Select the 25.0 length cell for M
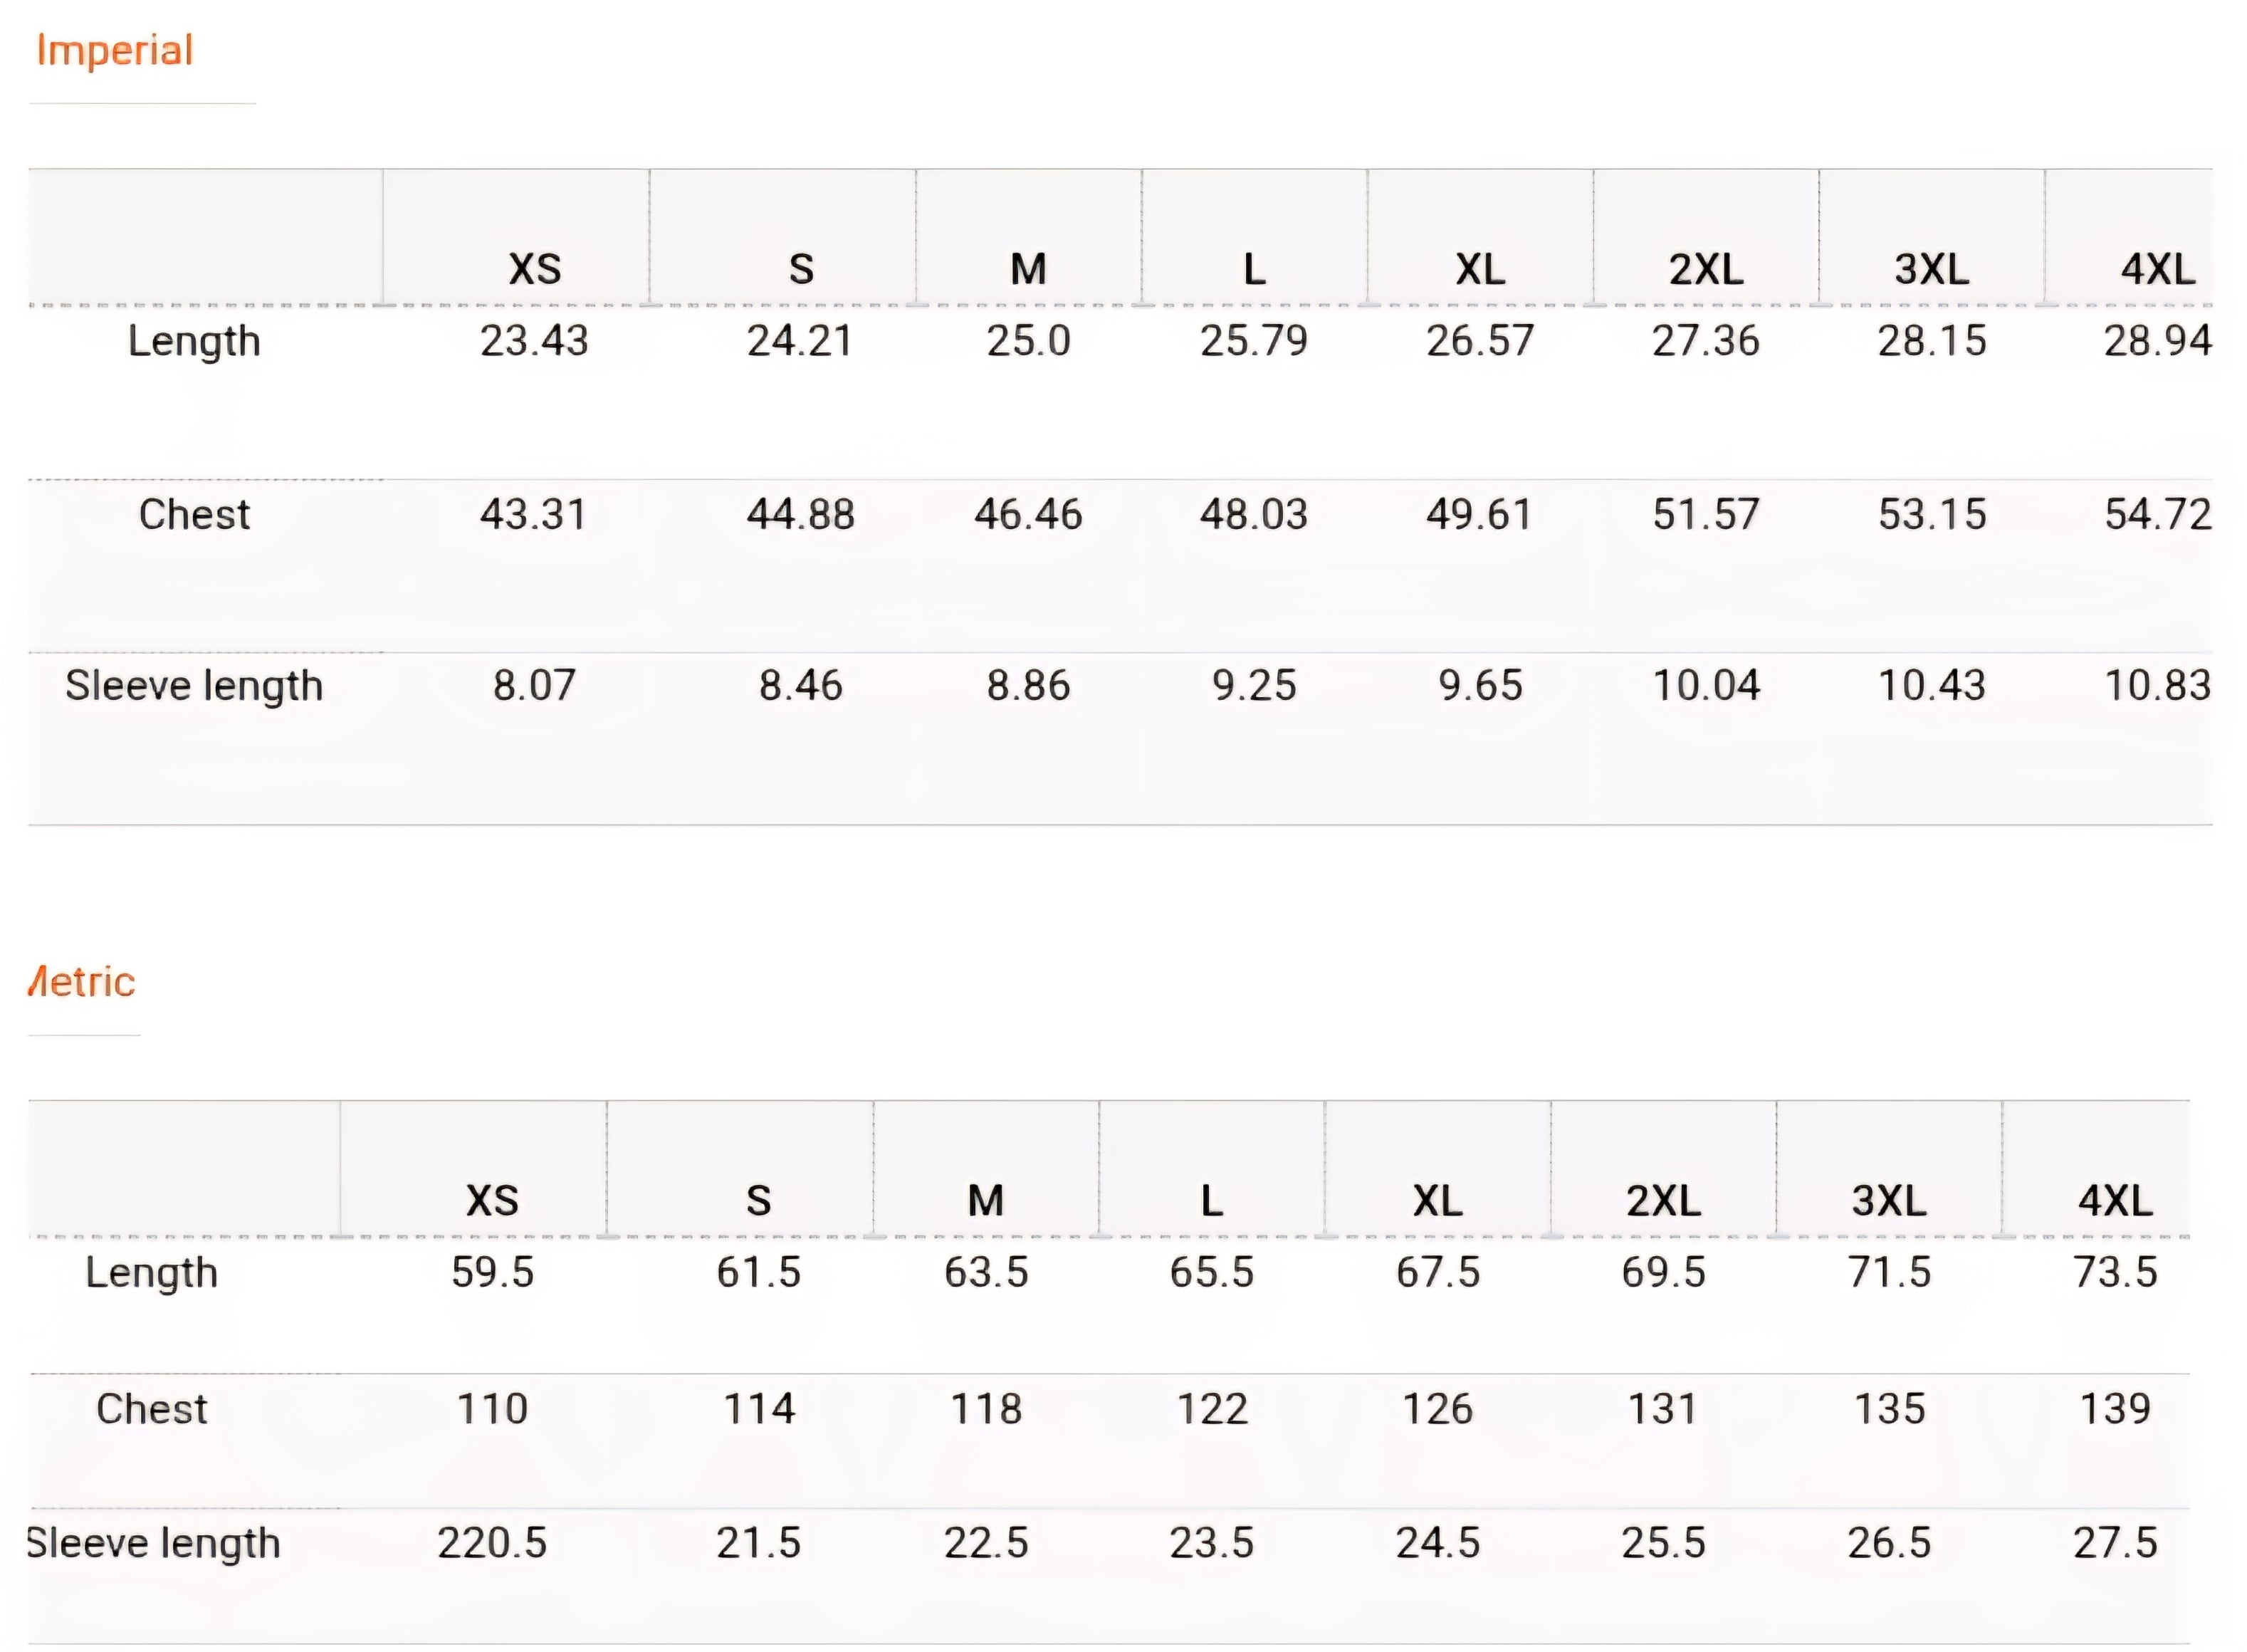 pyautogui.click(x=1028, y=341)
